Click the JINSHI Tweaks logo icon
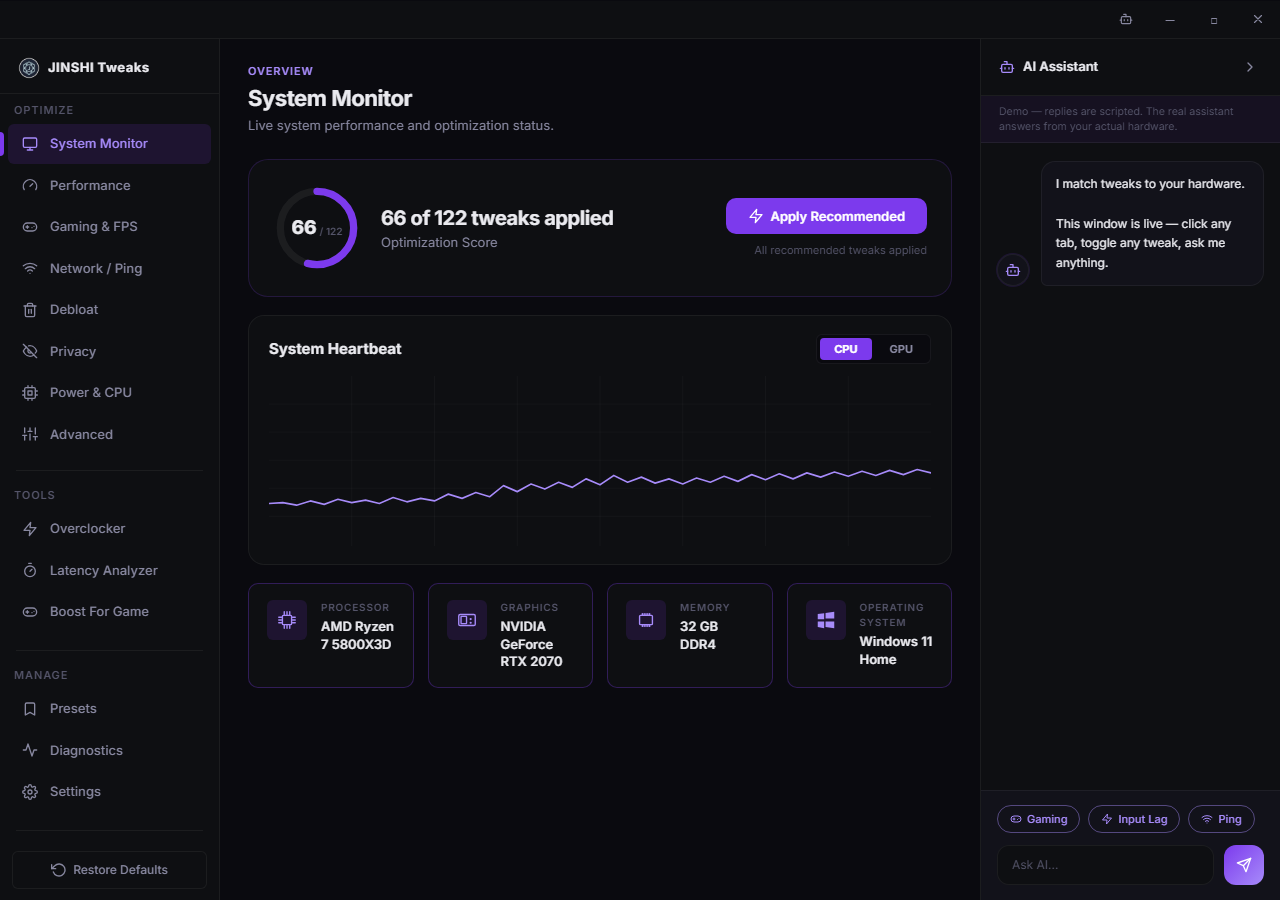Viewport: 1280px width, 900px height. pyautogui.click(x=29, y=68)
